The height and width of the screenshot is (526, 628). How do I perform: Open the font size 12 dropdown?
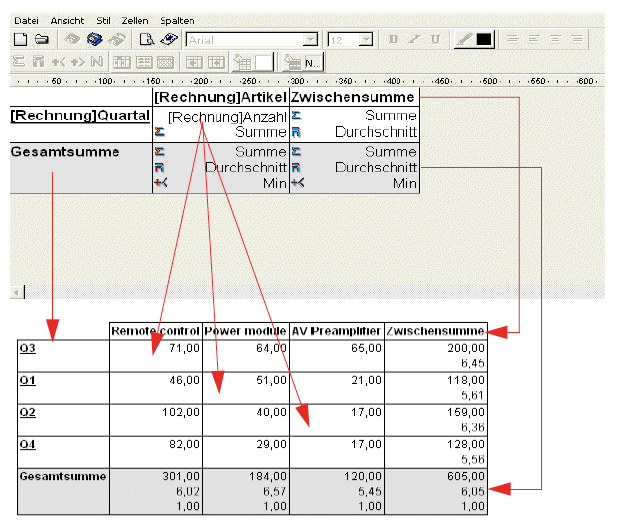366,39
